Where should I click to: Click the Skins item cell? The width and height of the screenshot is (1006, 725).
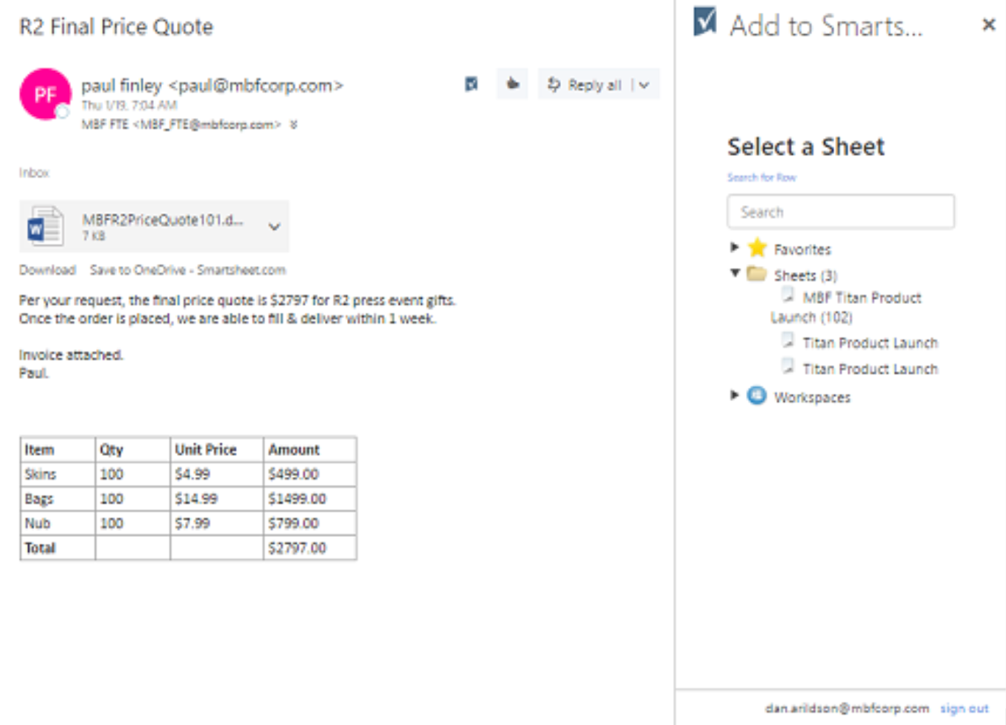point(58,474)
